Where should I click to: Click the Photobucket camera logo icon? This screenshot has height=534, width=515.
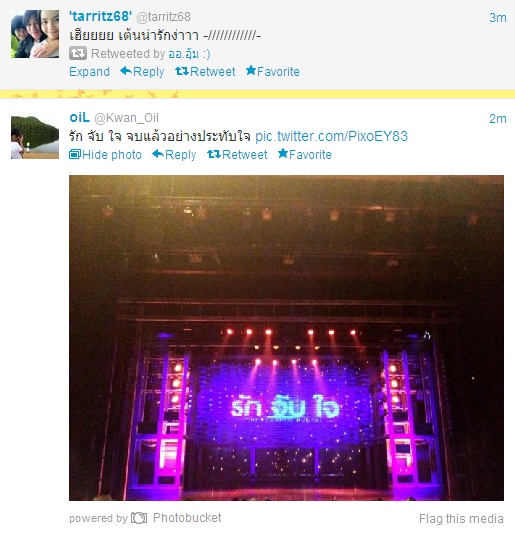pyautogui.click(x=139, y=518)
